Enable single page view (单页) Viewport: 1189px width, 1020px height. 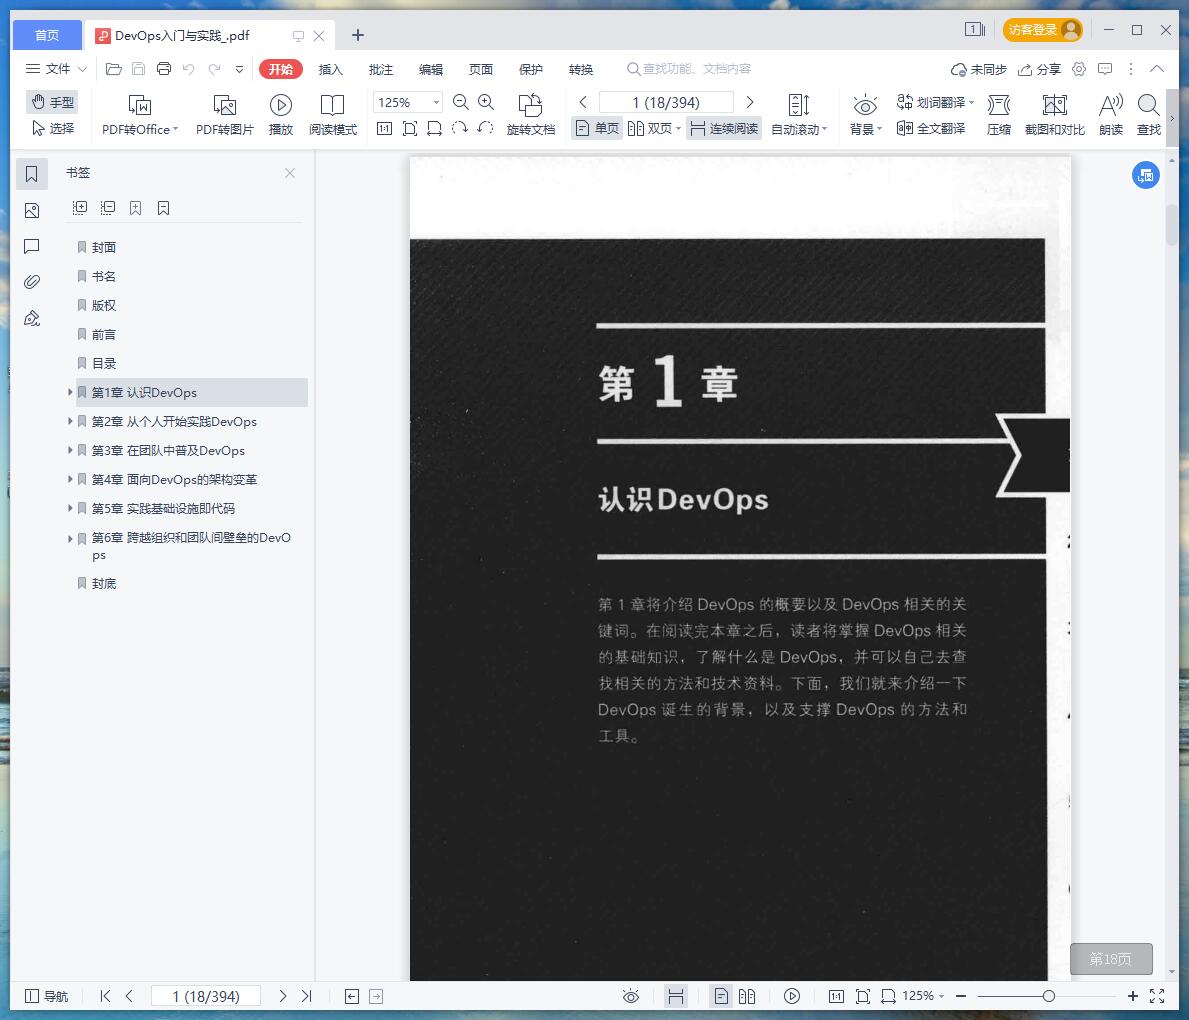click(x=598, y=129)
